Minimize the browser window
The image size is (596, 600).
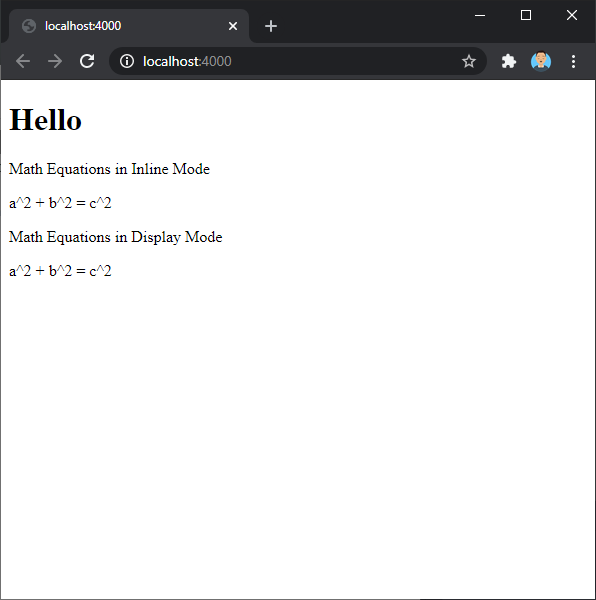click(x=480, y=15)
